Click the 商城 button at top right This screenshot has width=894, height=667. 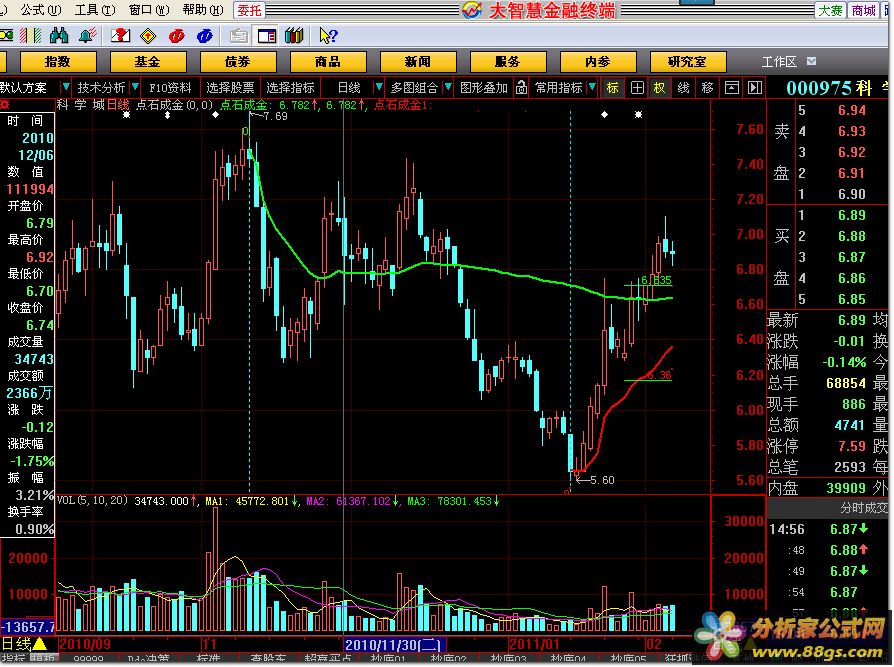(x=863, y=10)
